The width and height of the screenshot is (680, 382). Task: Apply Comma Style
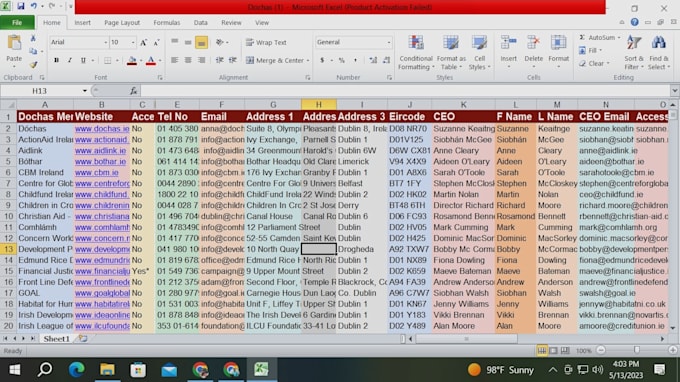pos(356,60)
